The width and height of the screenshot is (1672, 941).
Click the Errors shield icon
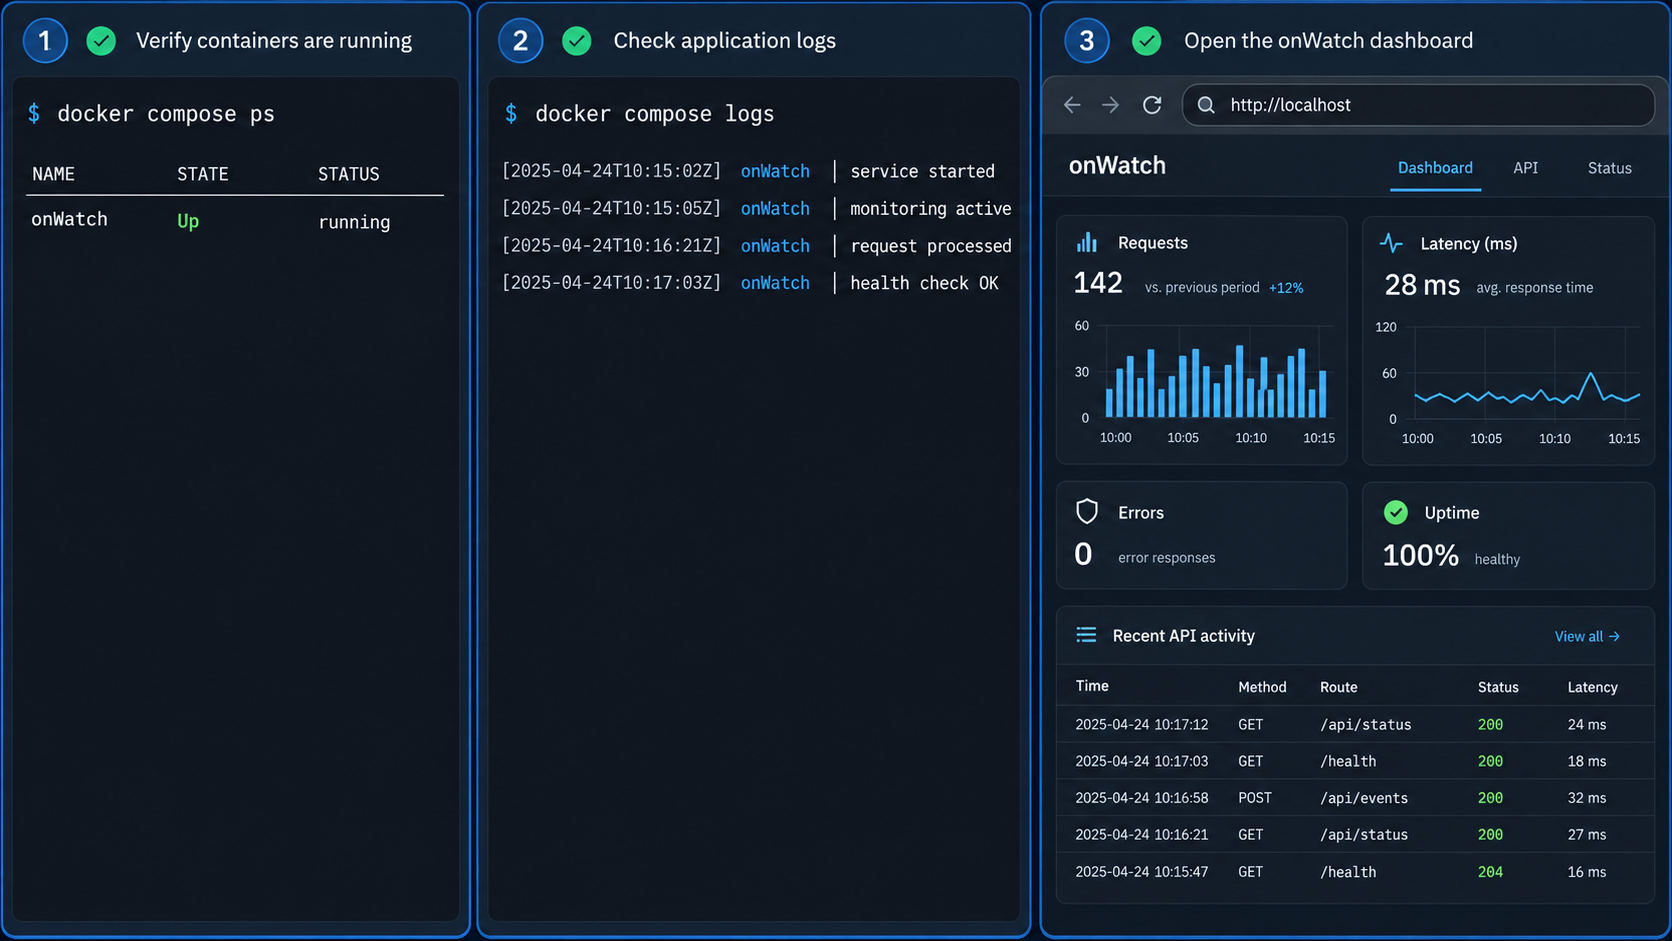tap(1087, 512)
